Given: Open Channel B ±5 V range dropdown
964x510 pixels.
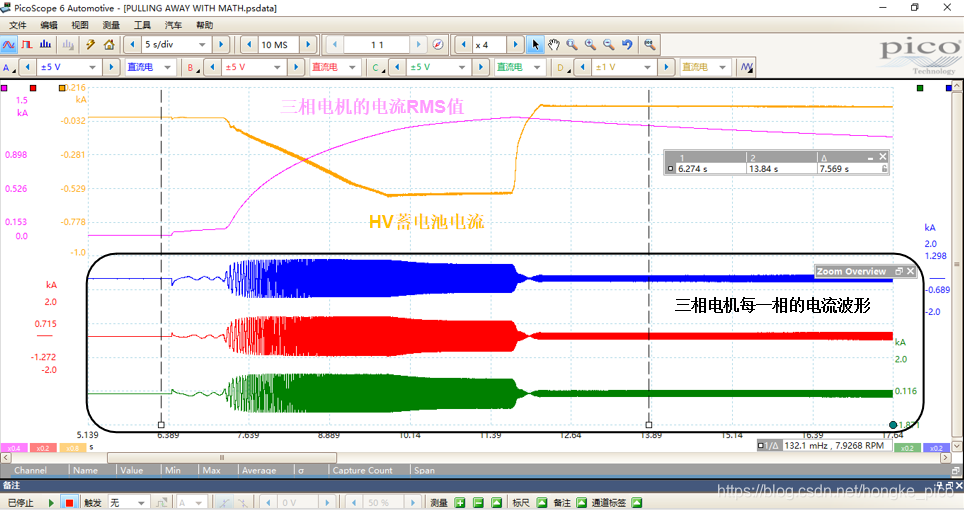Looking at the screenshot, I should pyautogui.click(x=253, y=67).
